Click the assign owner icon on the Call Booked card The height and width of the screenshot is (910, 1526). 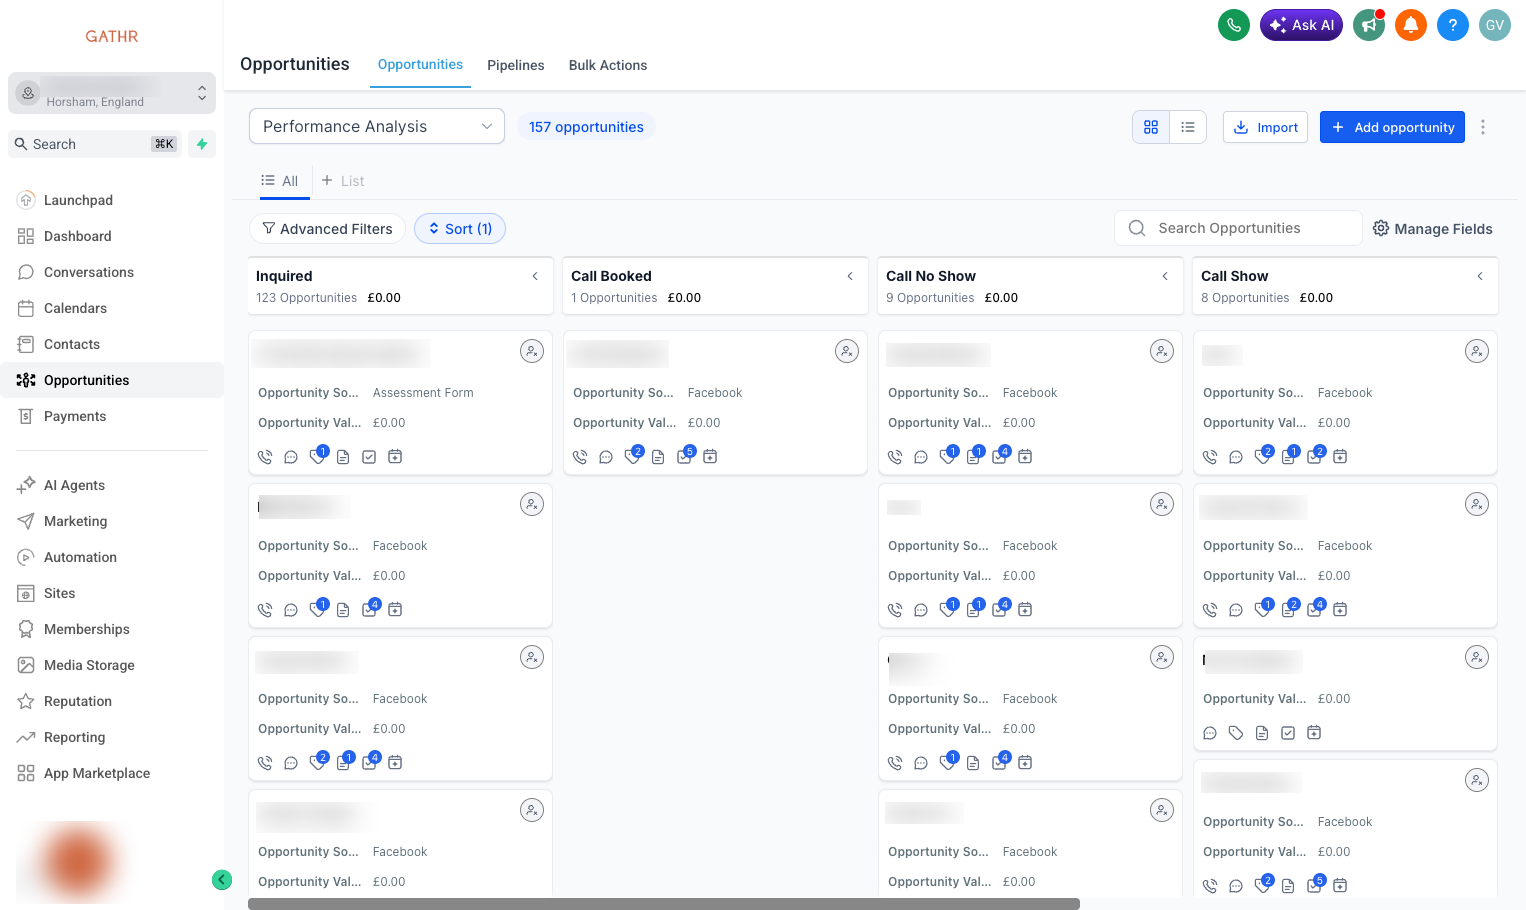847,351
